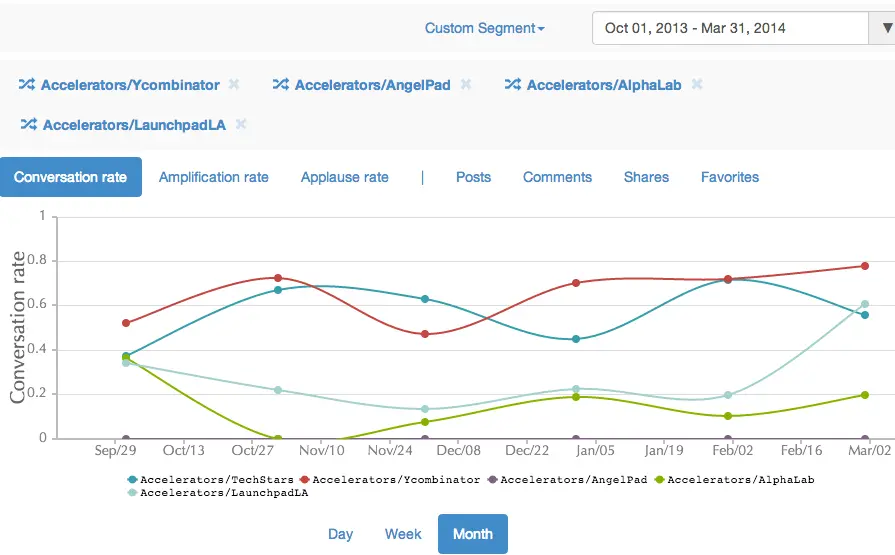Image resolution: width=895 pixels, height=555 pixels.
Task: Click shuffle icon beside Accelerators/AlphaLab
Action: (x=513, y=85)
